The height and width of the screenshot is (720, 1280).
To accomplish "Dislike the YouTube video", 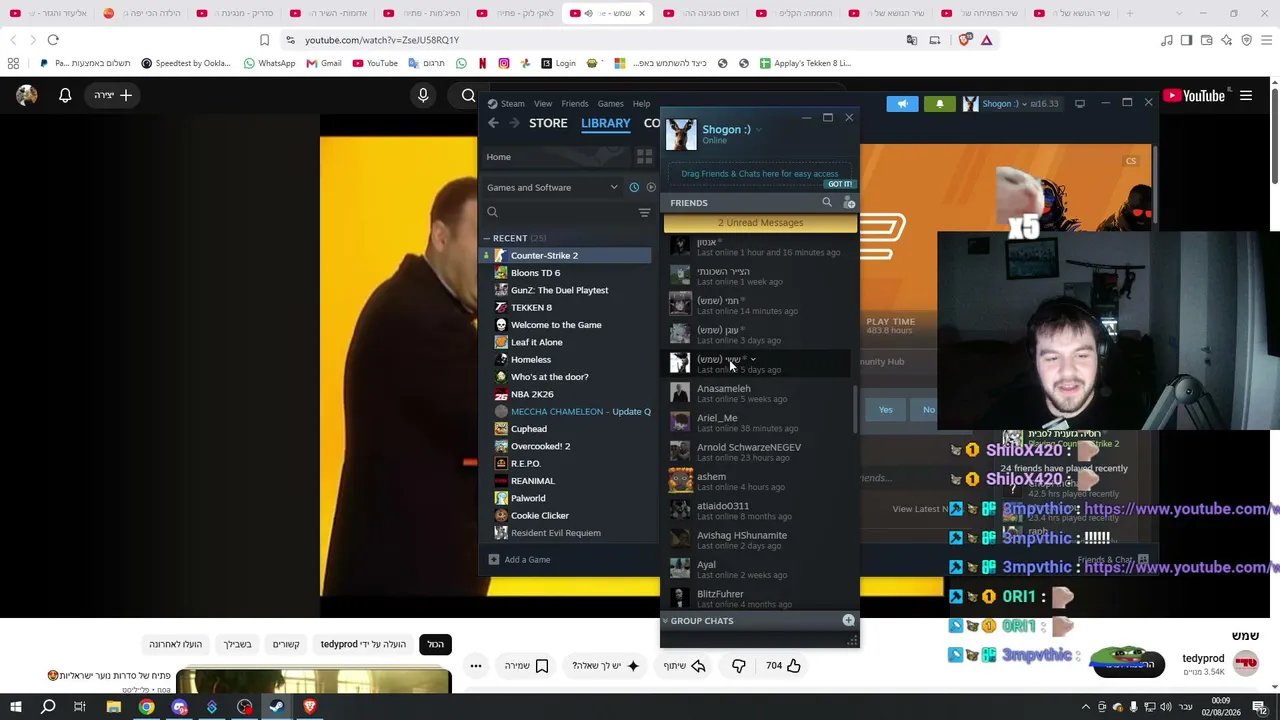I will [739, 665].
